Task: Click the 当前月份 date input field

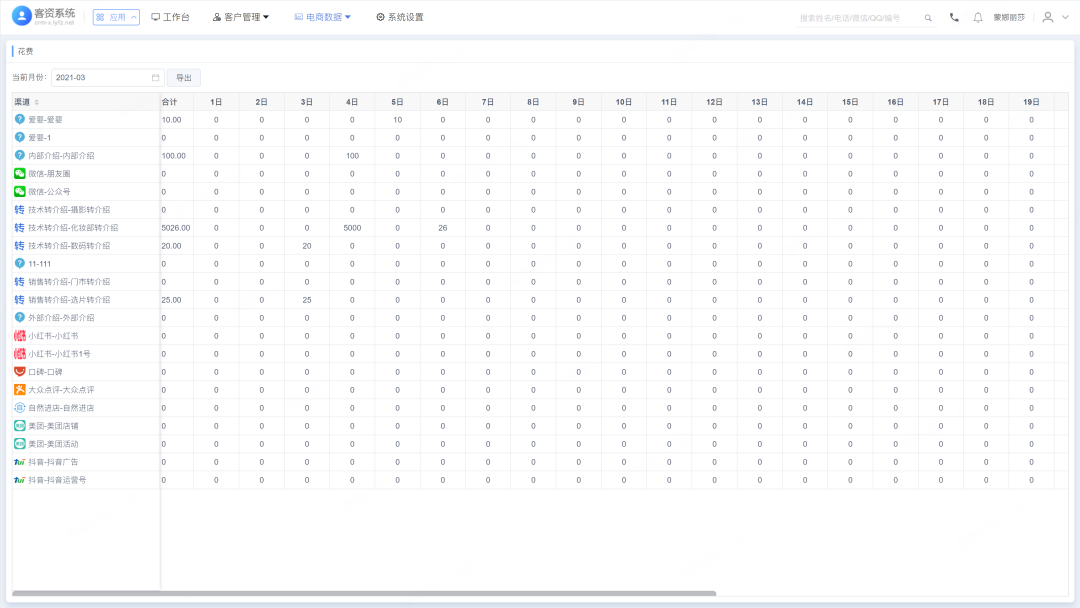Action: click(107, 78)
